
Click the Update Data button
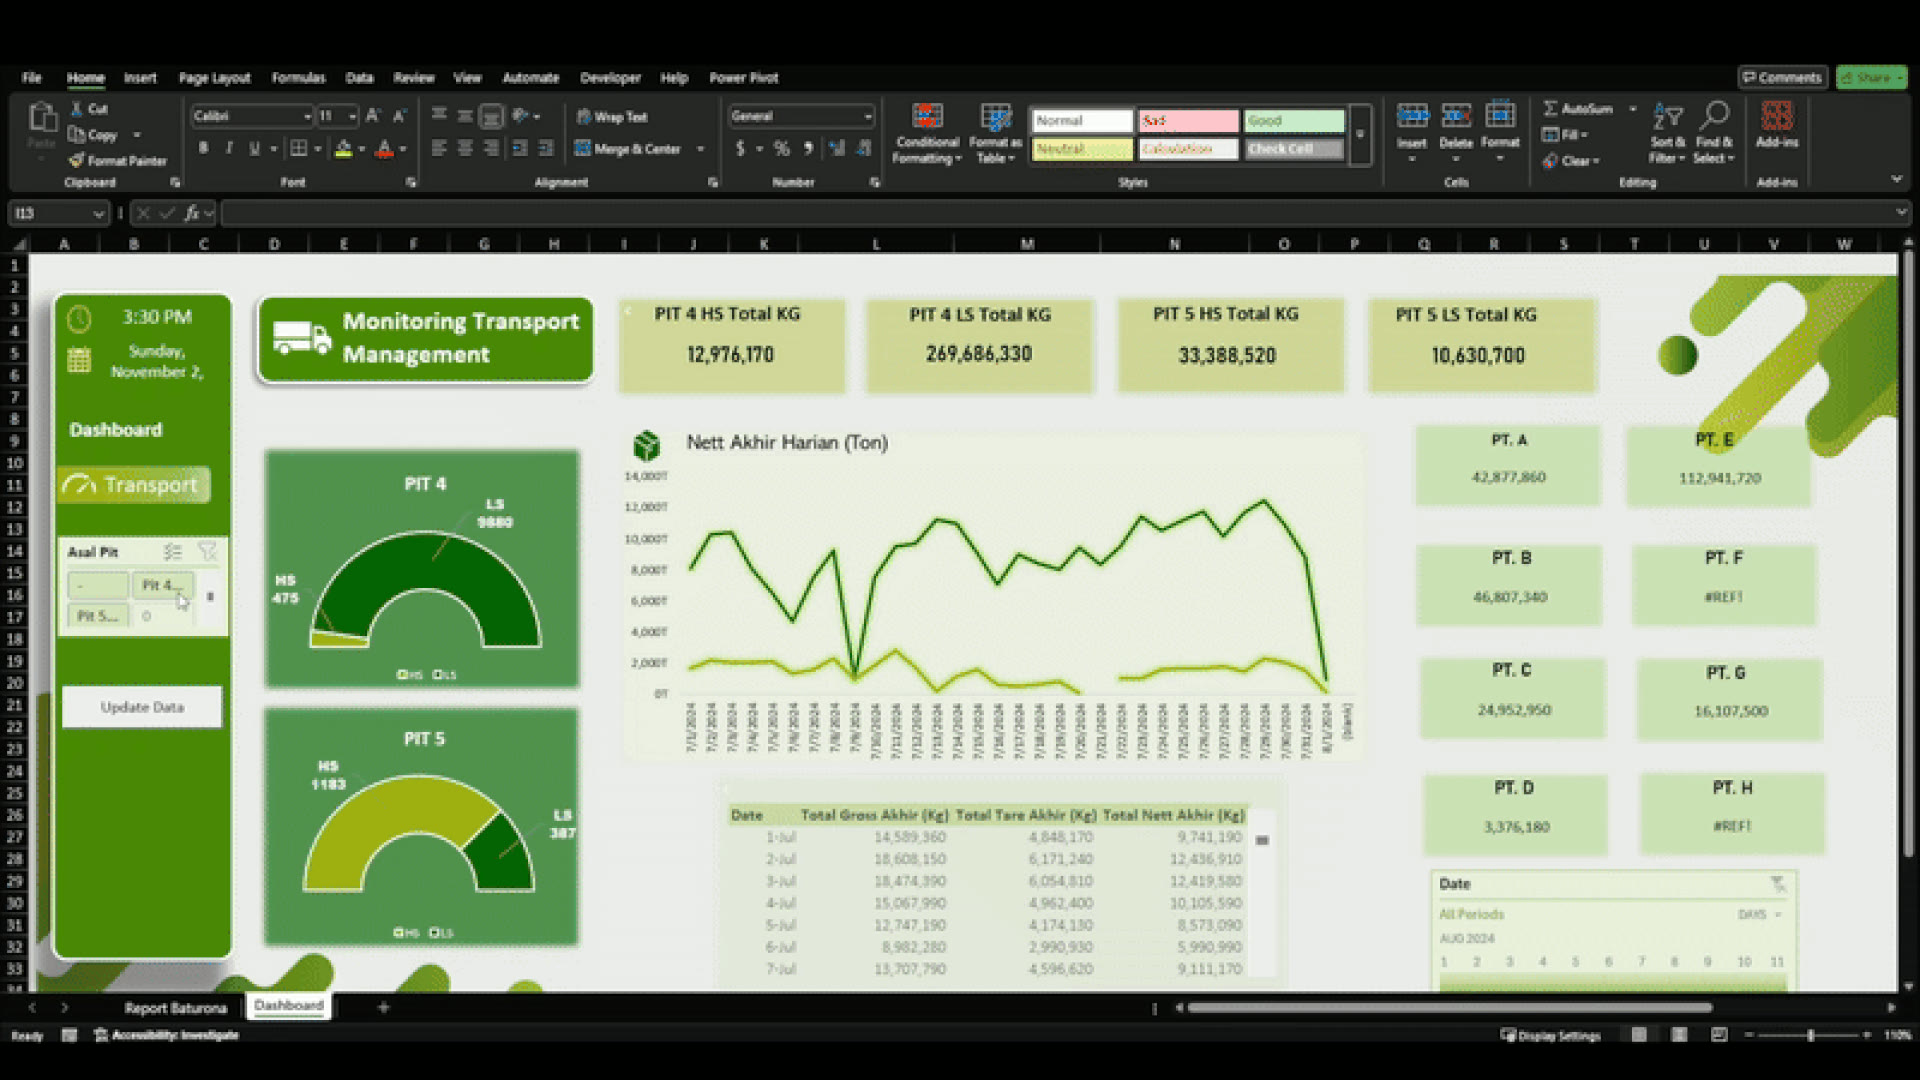[142, 707]
